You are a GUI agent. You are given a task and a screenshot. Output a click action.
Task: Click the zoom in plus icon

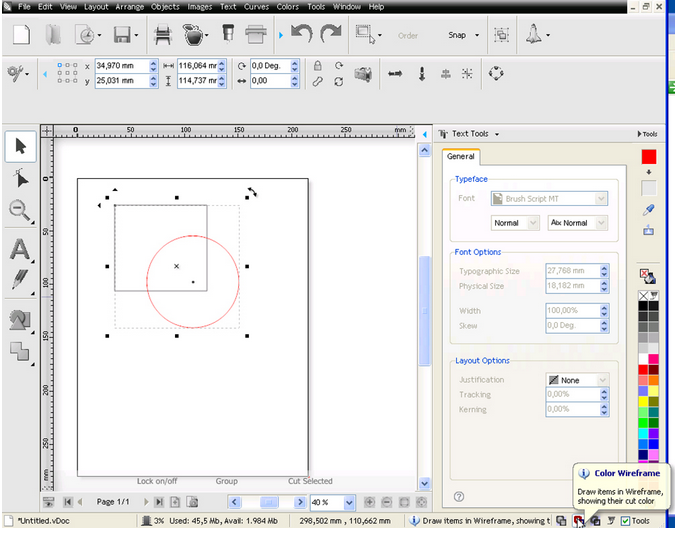(x=369, y=502)
